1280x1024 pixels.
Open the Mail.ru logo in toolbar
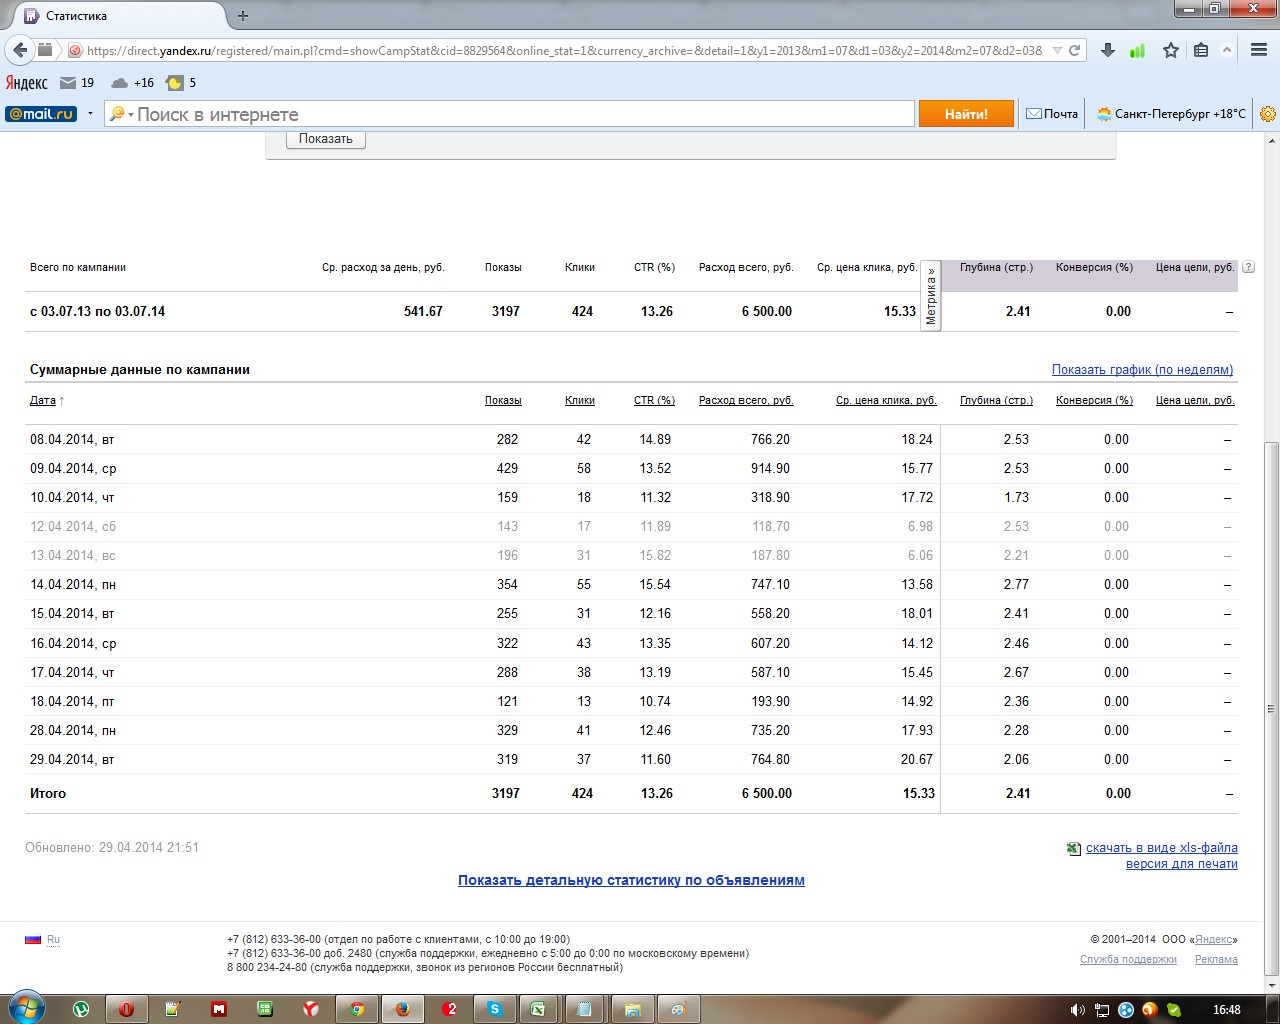point(41,114)
